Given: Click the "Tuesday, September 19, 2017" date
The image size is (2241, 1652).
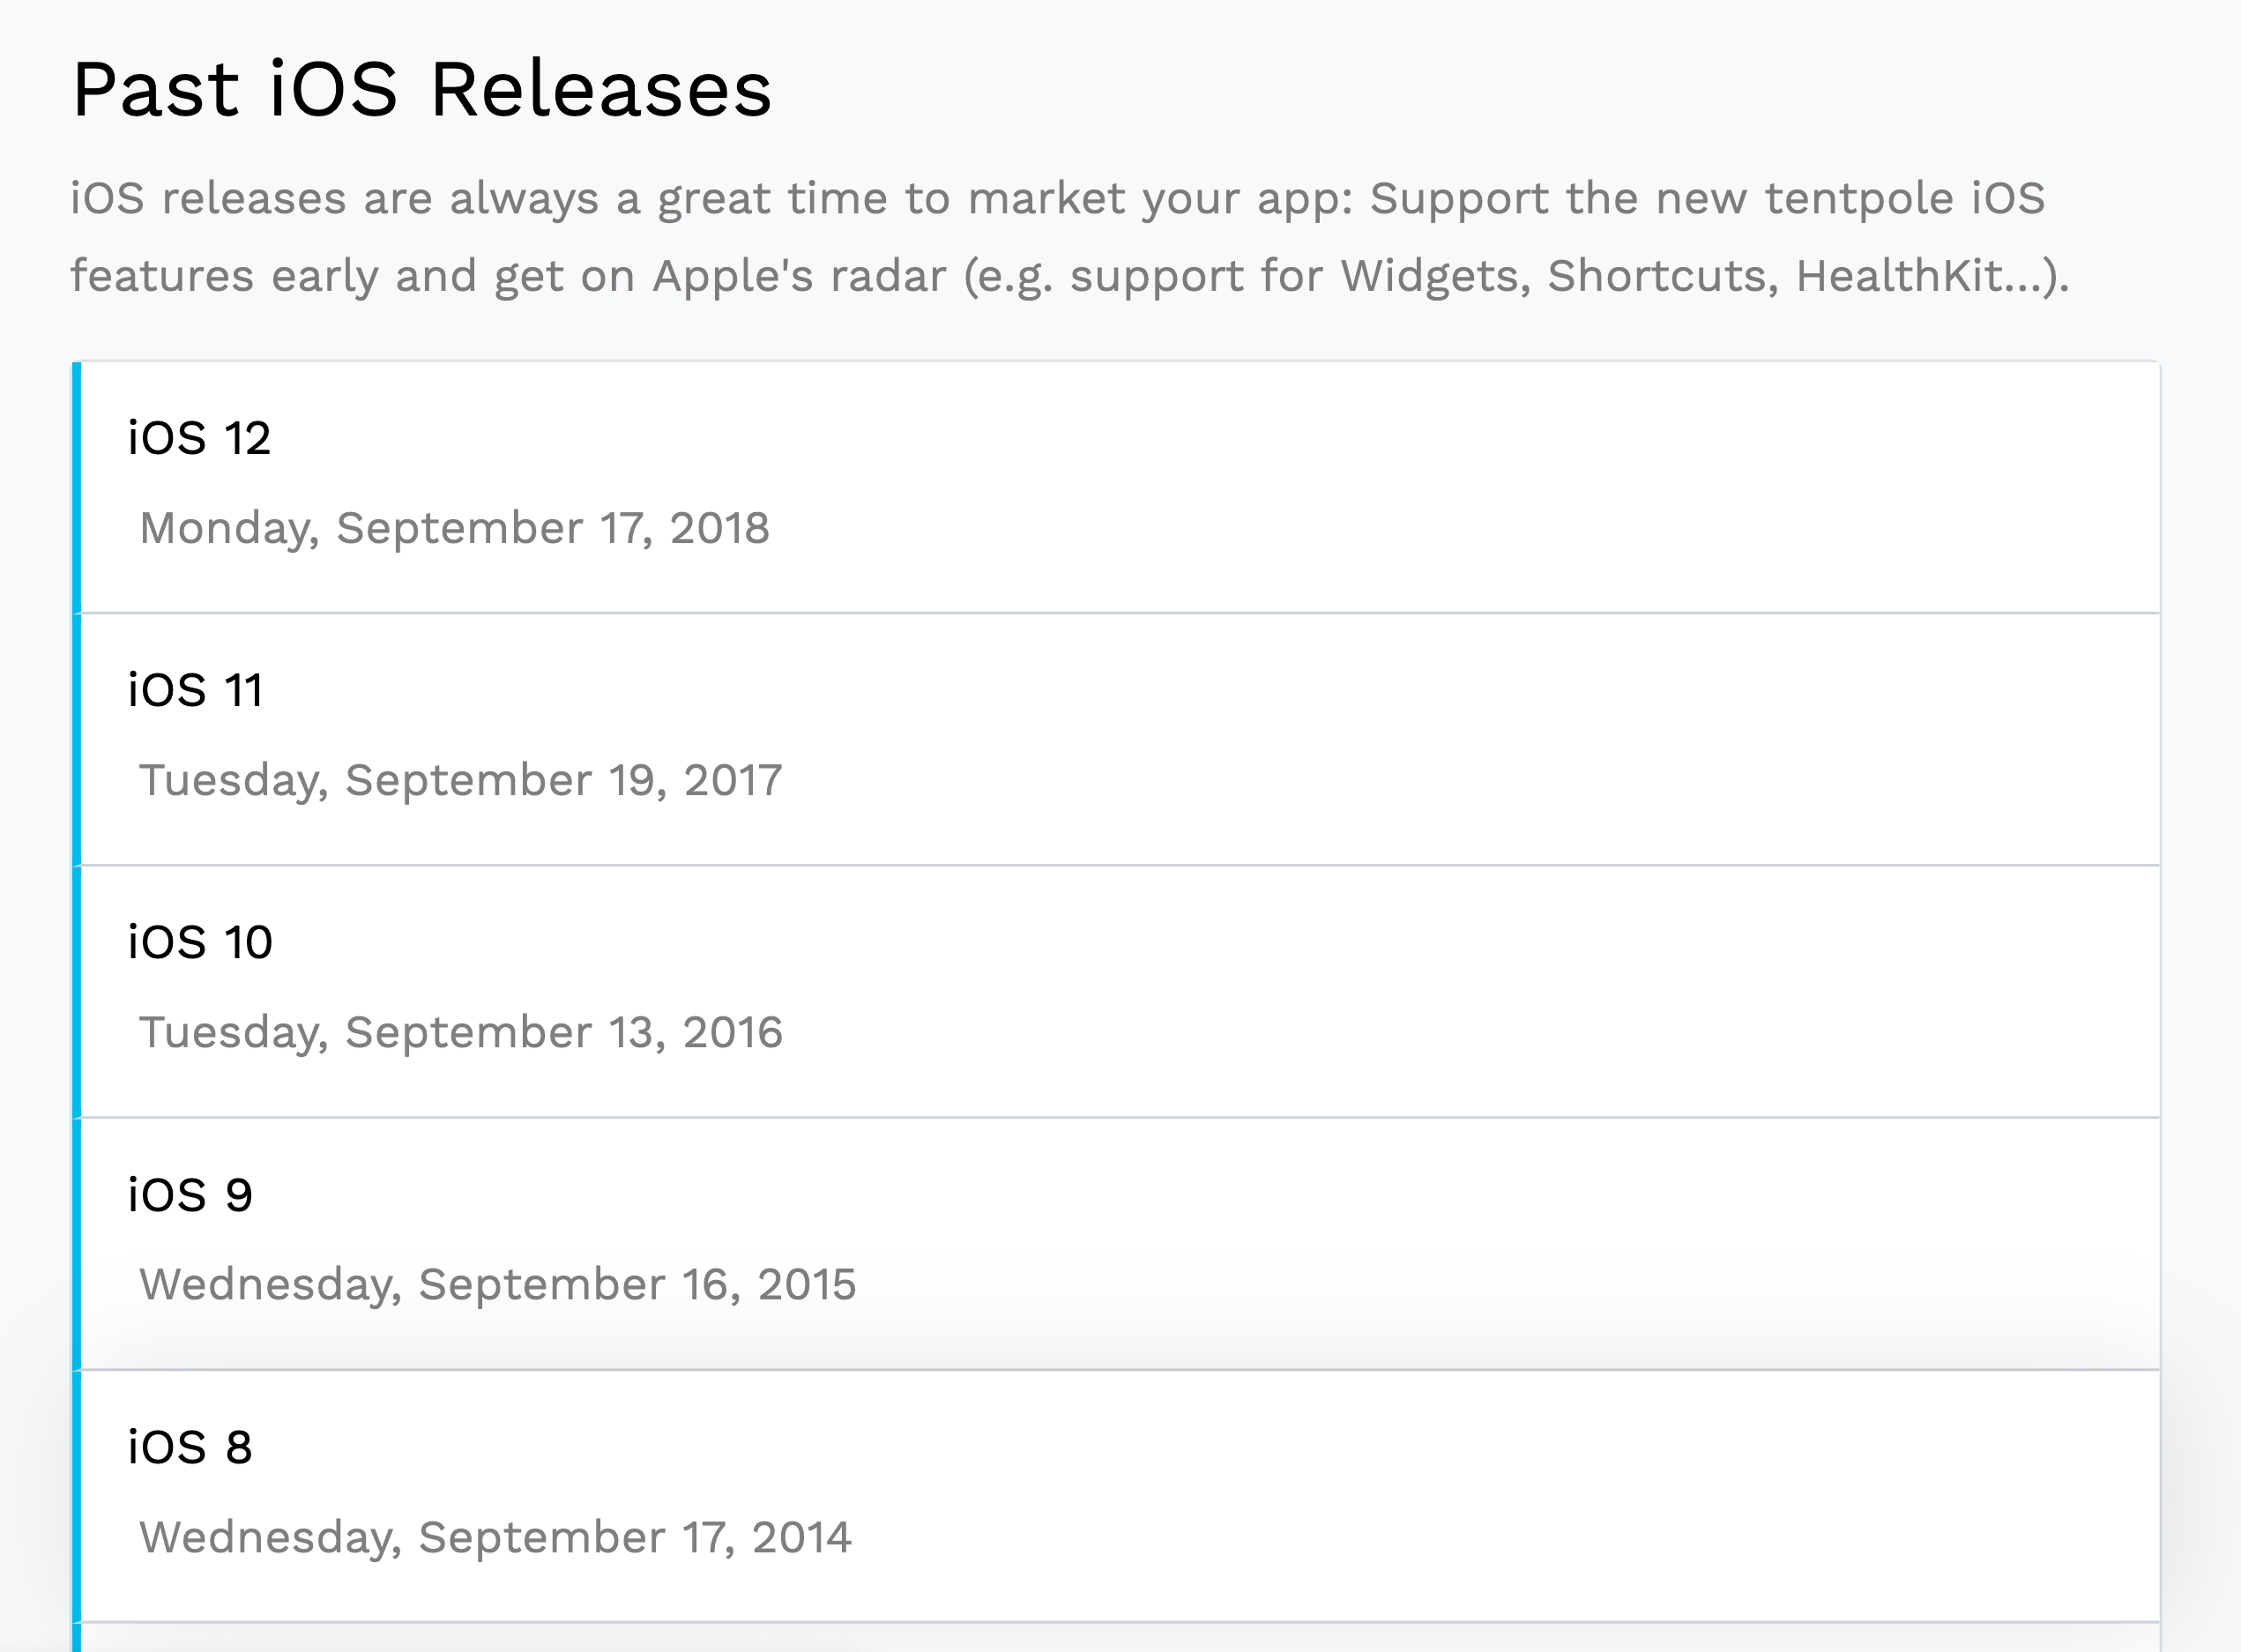Looking at the screenshot, I should 460,779.
